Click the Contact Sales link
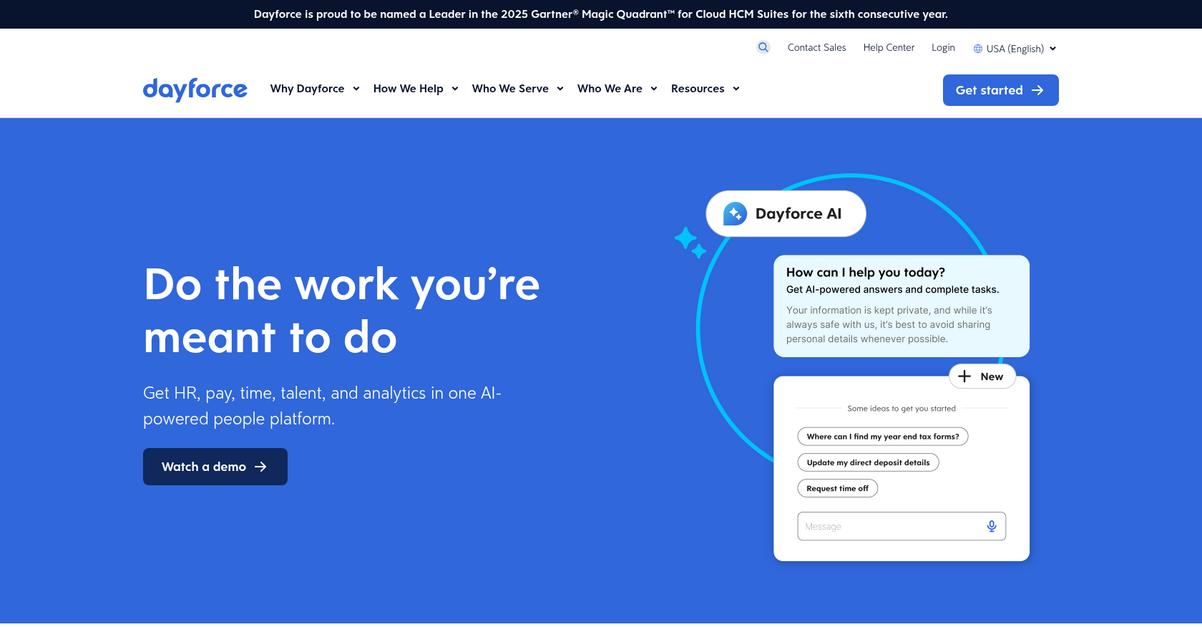 [816, 47]
